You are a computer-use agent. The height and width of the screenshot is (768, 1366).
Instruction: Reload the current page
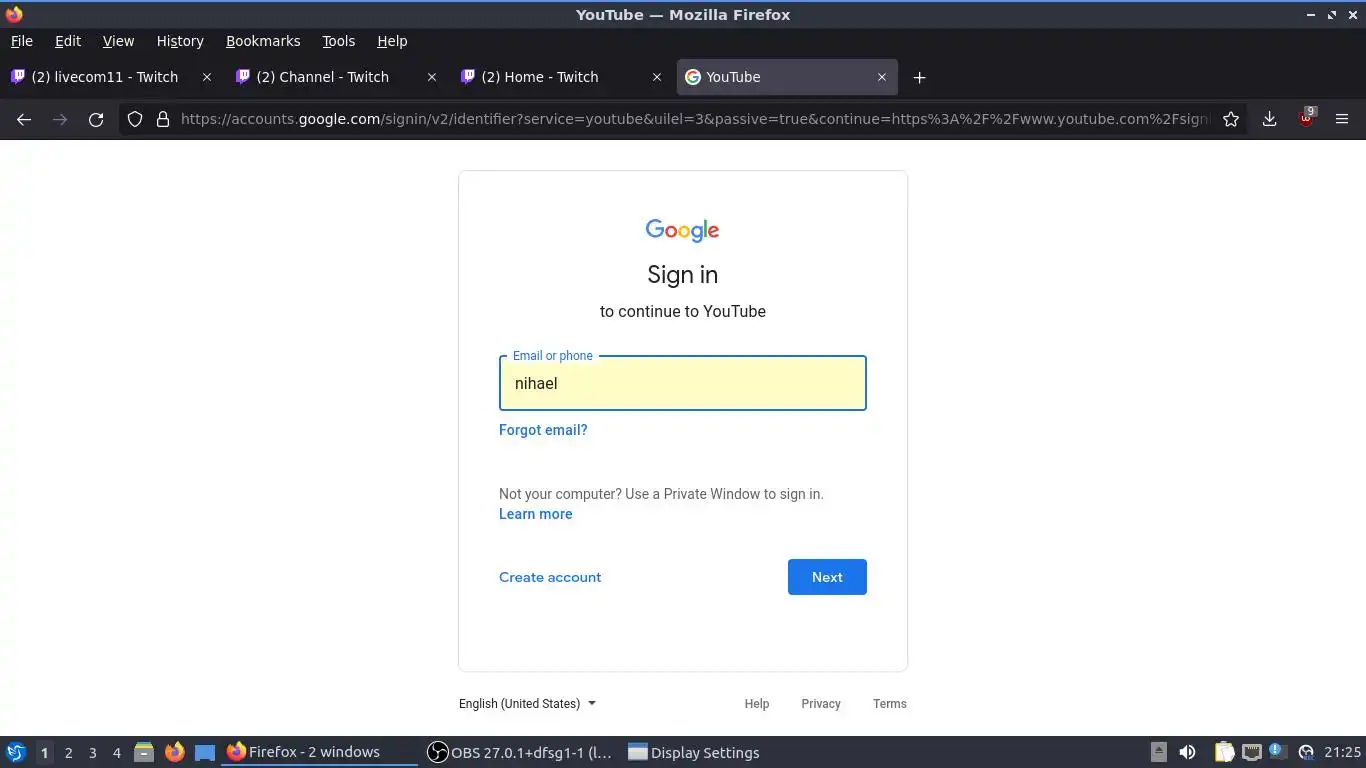(x=96, y=119)
